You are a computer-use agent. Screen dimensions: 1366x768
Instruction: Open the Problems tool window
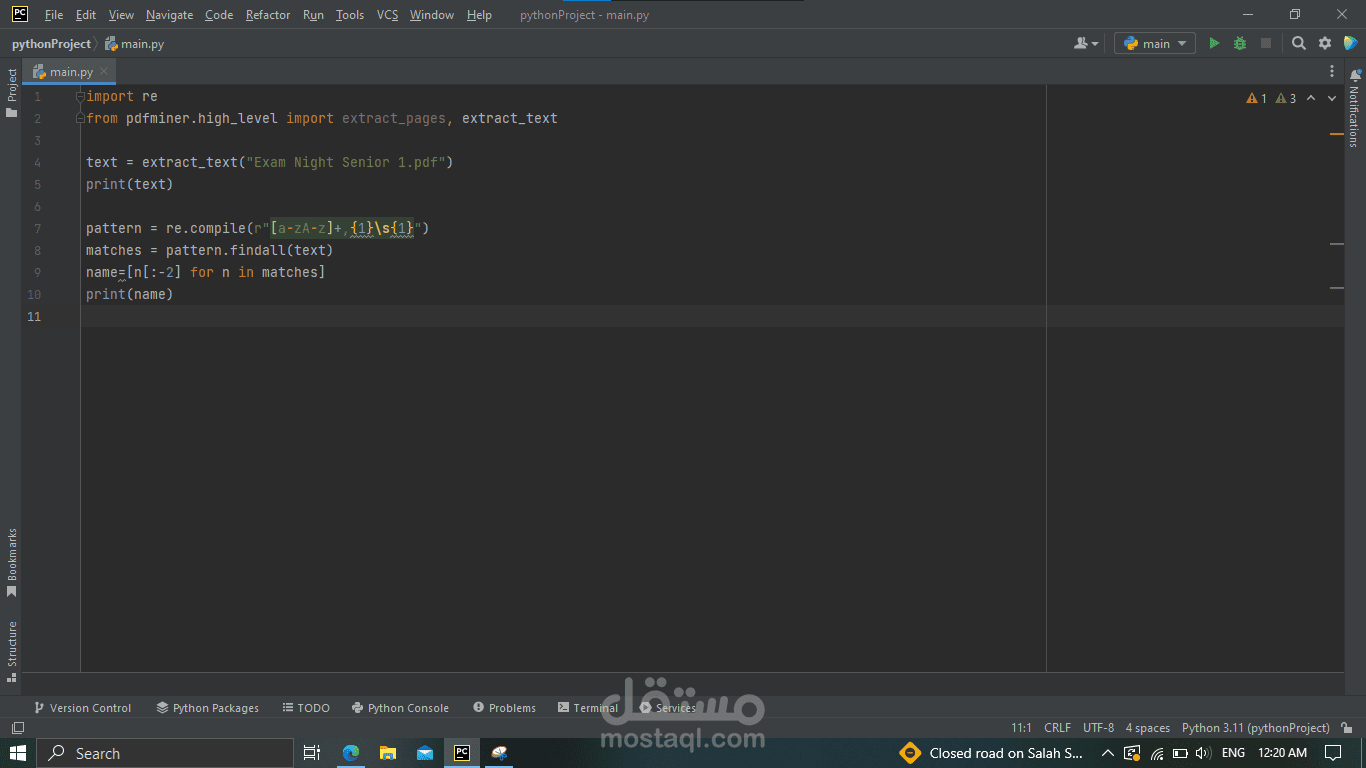pos(504,708)
